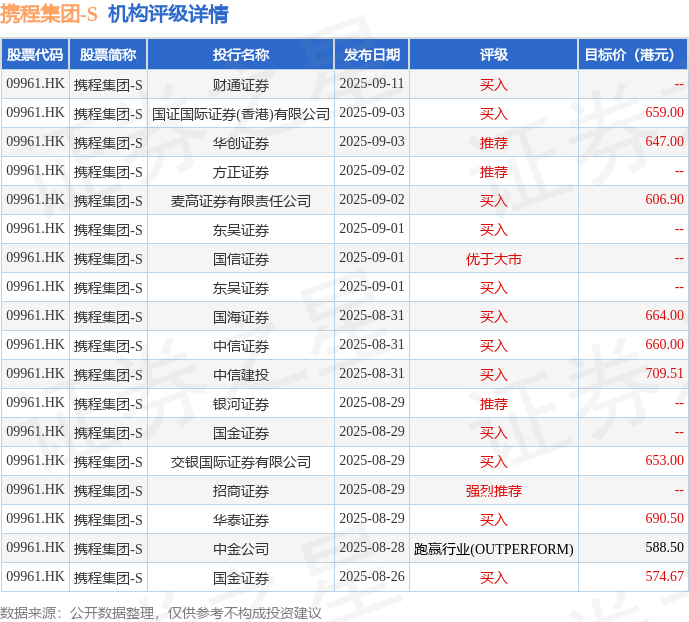
Task: Click the 709.51 target price
Action: [x=664, y=373]
